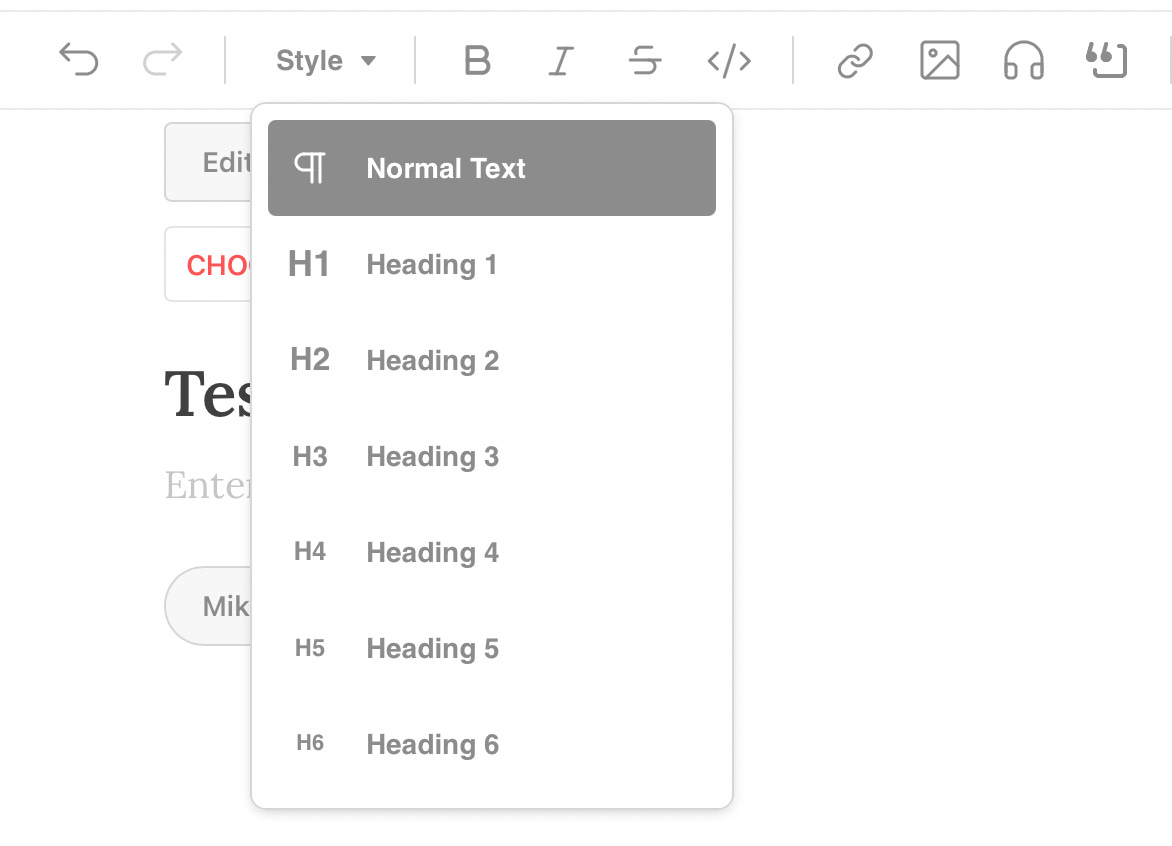
Task: Apply Bold formatting
Action: tap(477, 61)
